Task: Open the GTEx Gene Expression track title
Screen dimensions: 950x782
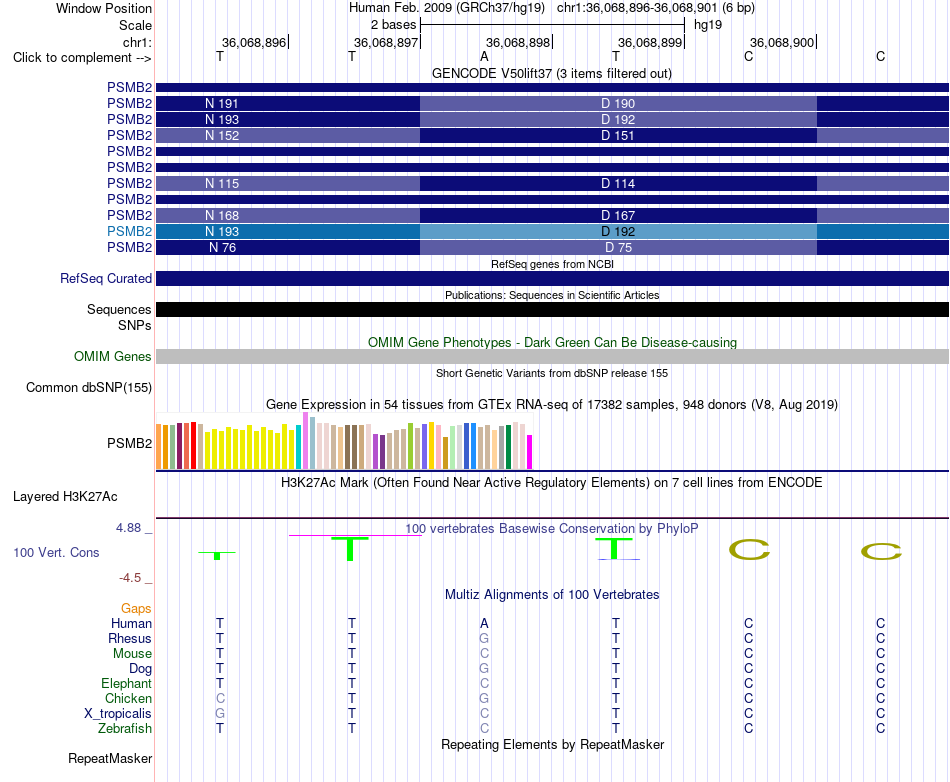Action: pos(552,405)
